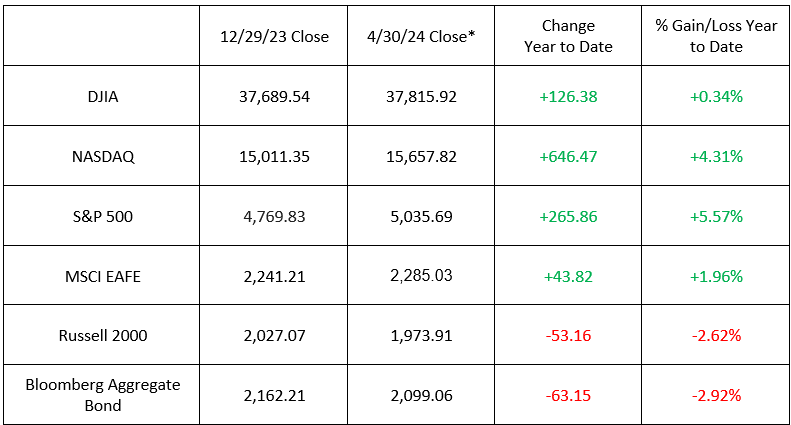
Task: Click the 4/30/24 Close column header
Action: point(420,36)
